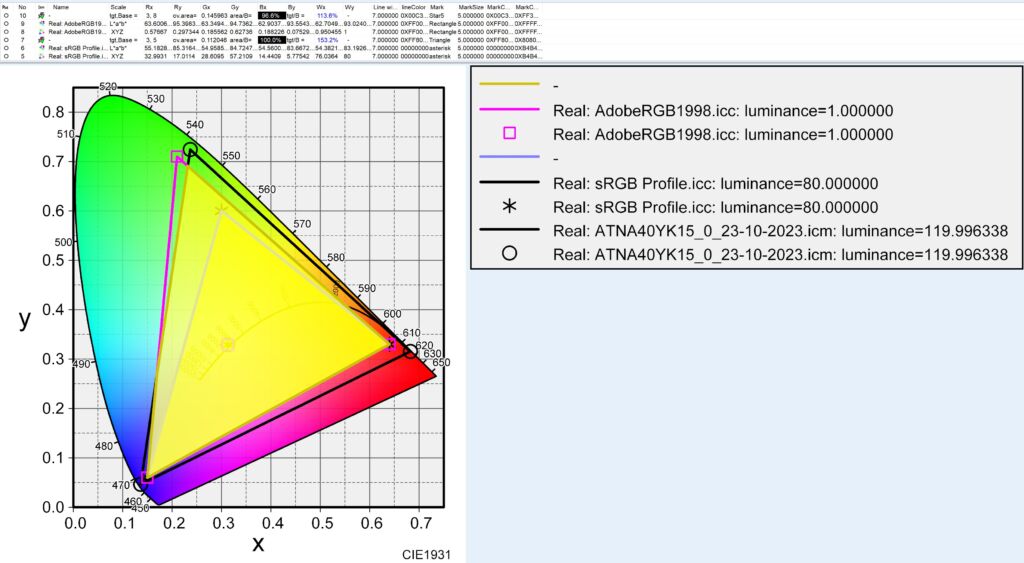
Task: Click the sRGB XYZ icon in row 5
Action: (41, 56)
